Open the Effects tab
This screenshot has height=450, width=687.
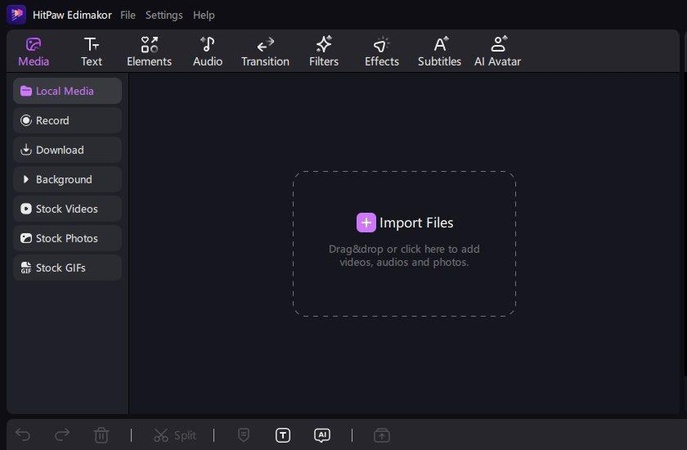[x=382, y=52]
